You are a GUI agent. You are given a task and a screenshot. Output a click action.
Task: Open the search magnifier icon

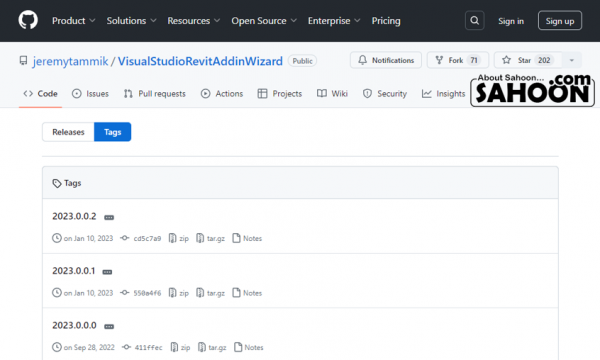[474, 20]
